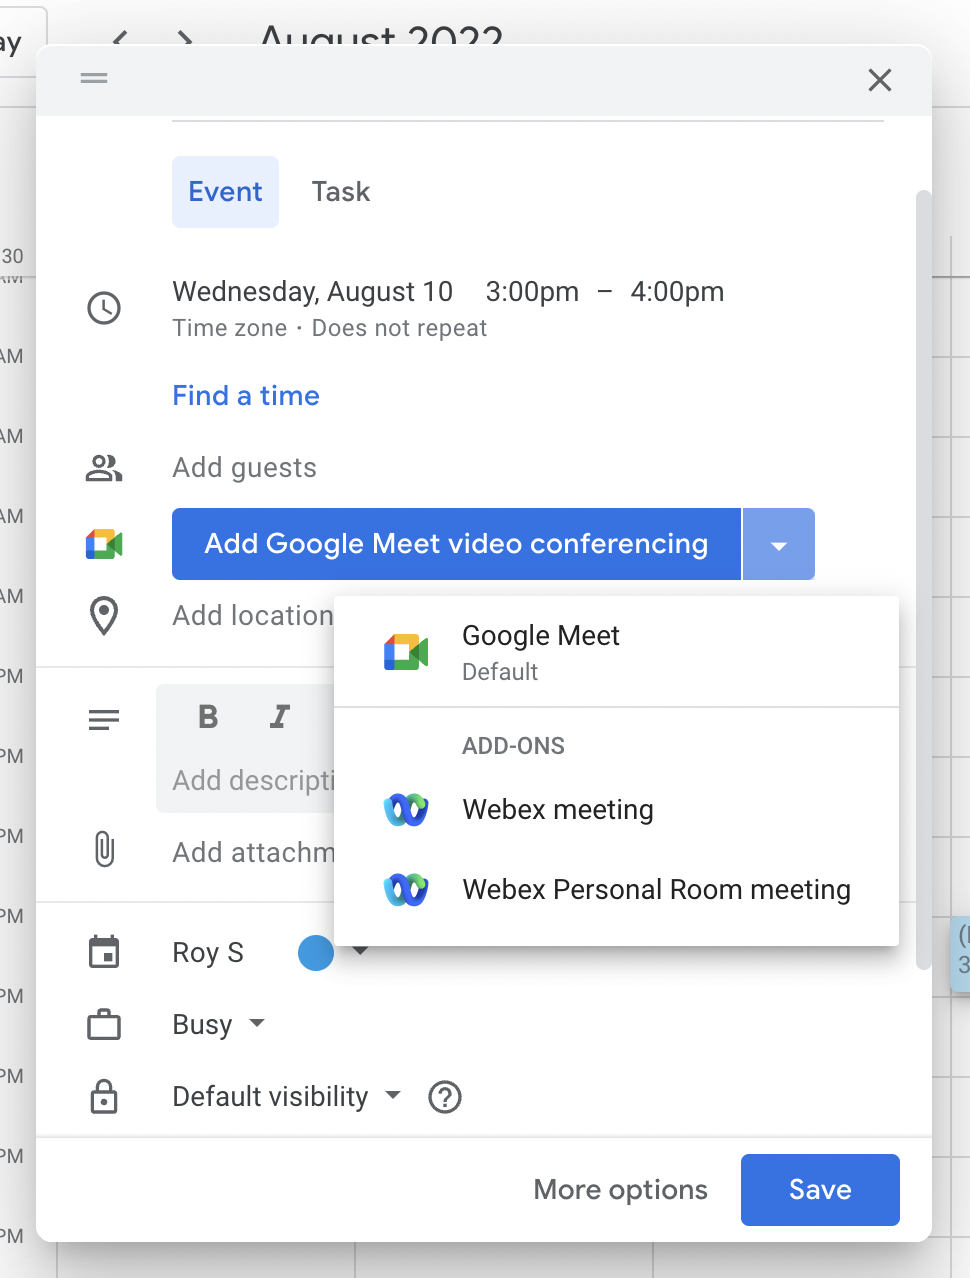Choose Google Meet Default option
The height and width of the screenshot is (1278, 970).
pos(616,652)
